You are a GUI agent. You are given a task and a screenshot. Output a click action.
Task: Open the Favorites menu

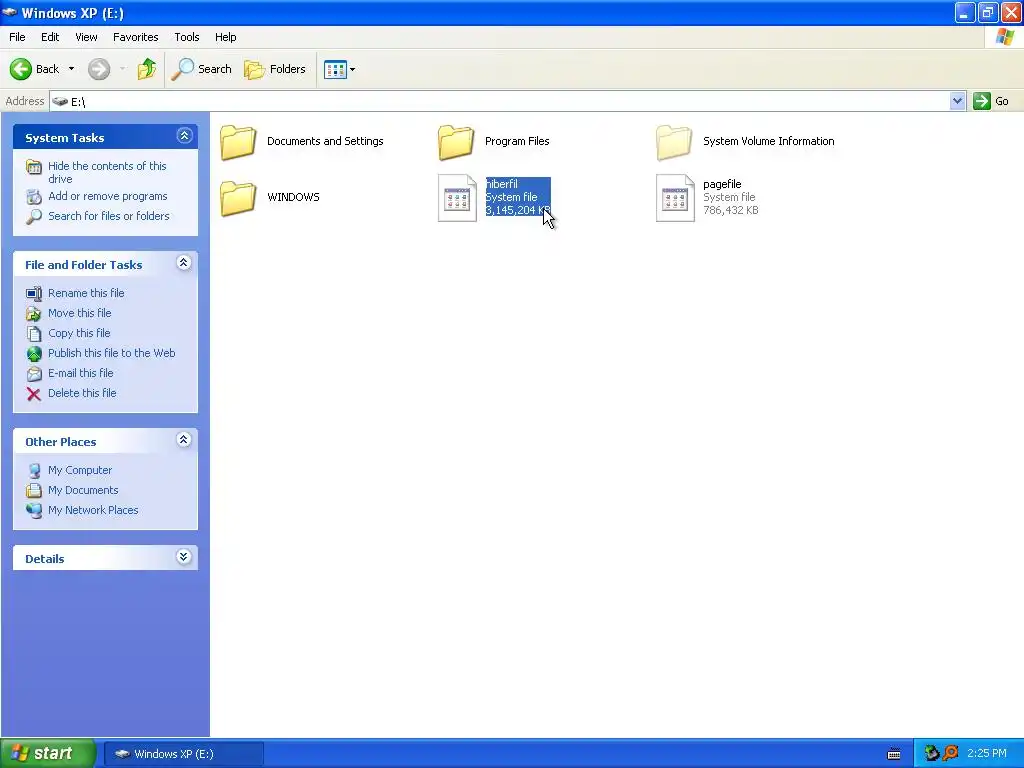135,37
